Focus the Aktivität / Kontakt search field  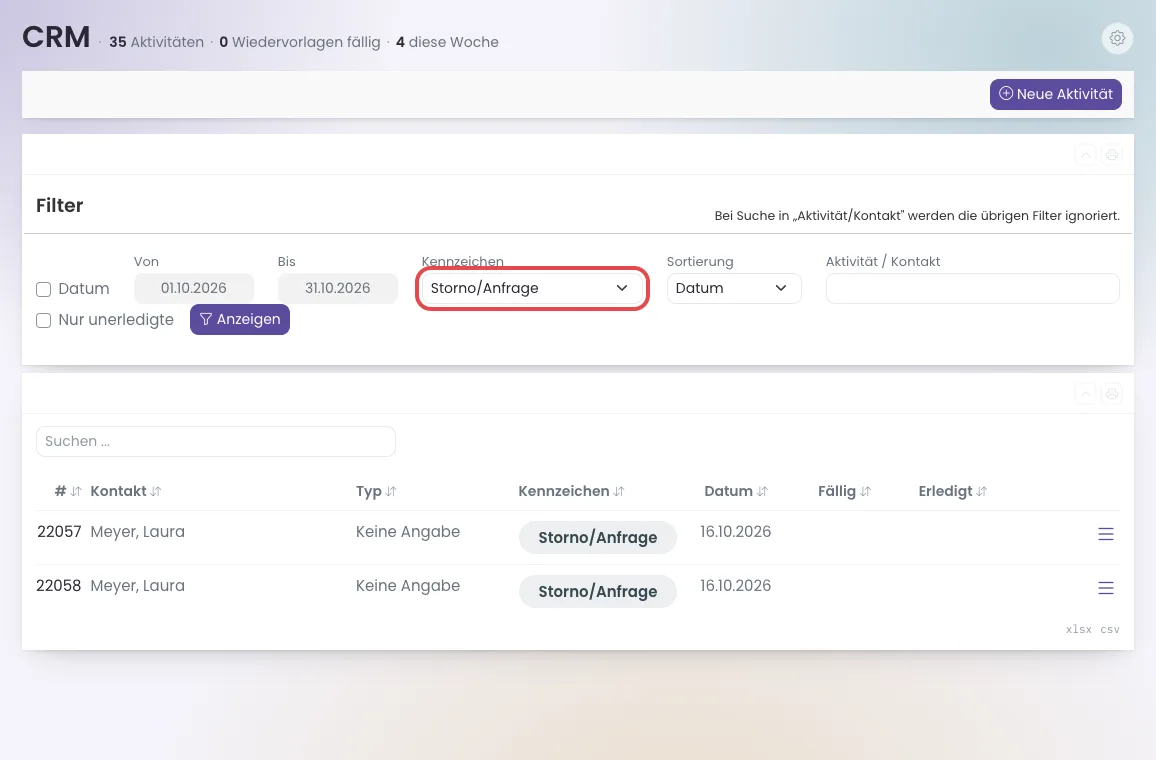tap(972, 288)
